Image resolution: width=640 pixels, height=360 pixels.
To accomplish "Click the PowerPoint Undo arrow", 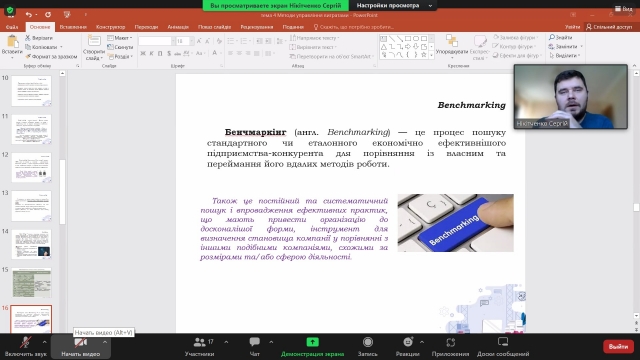I will 29,15.
